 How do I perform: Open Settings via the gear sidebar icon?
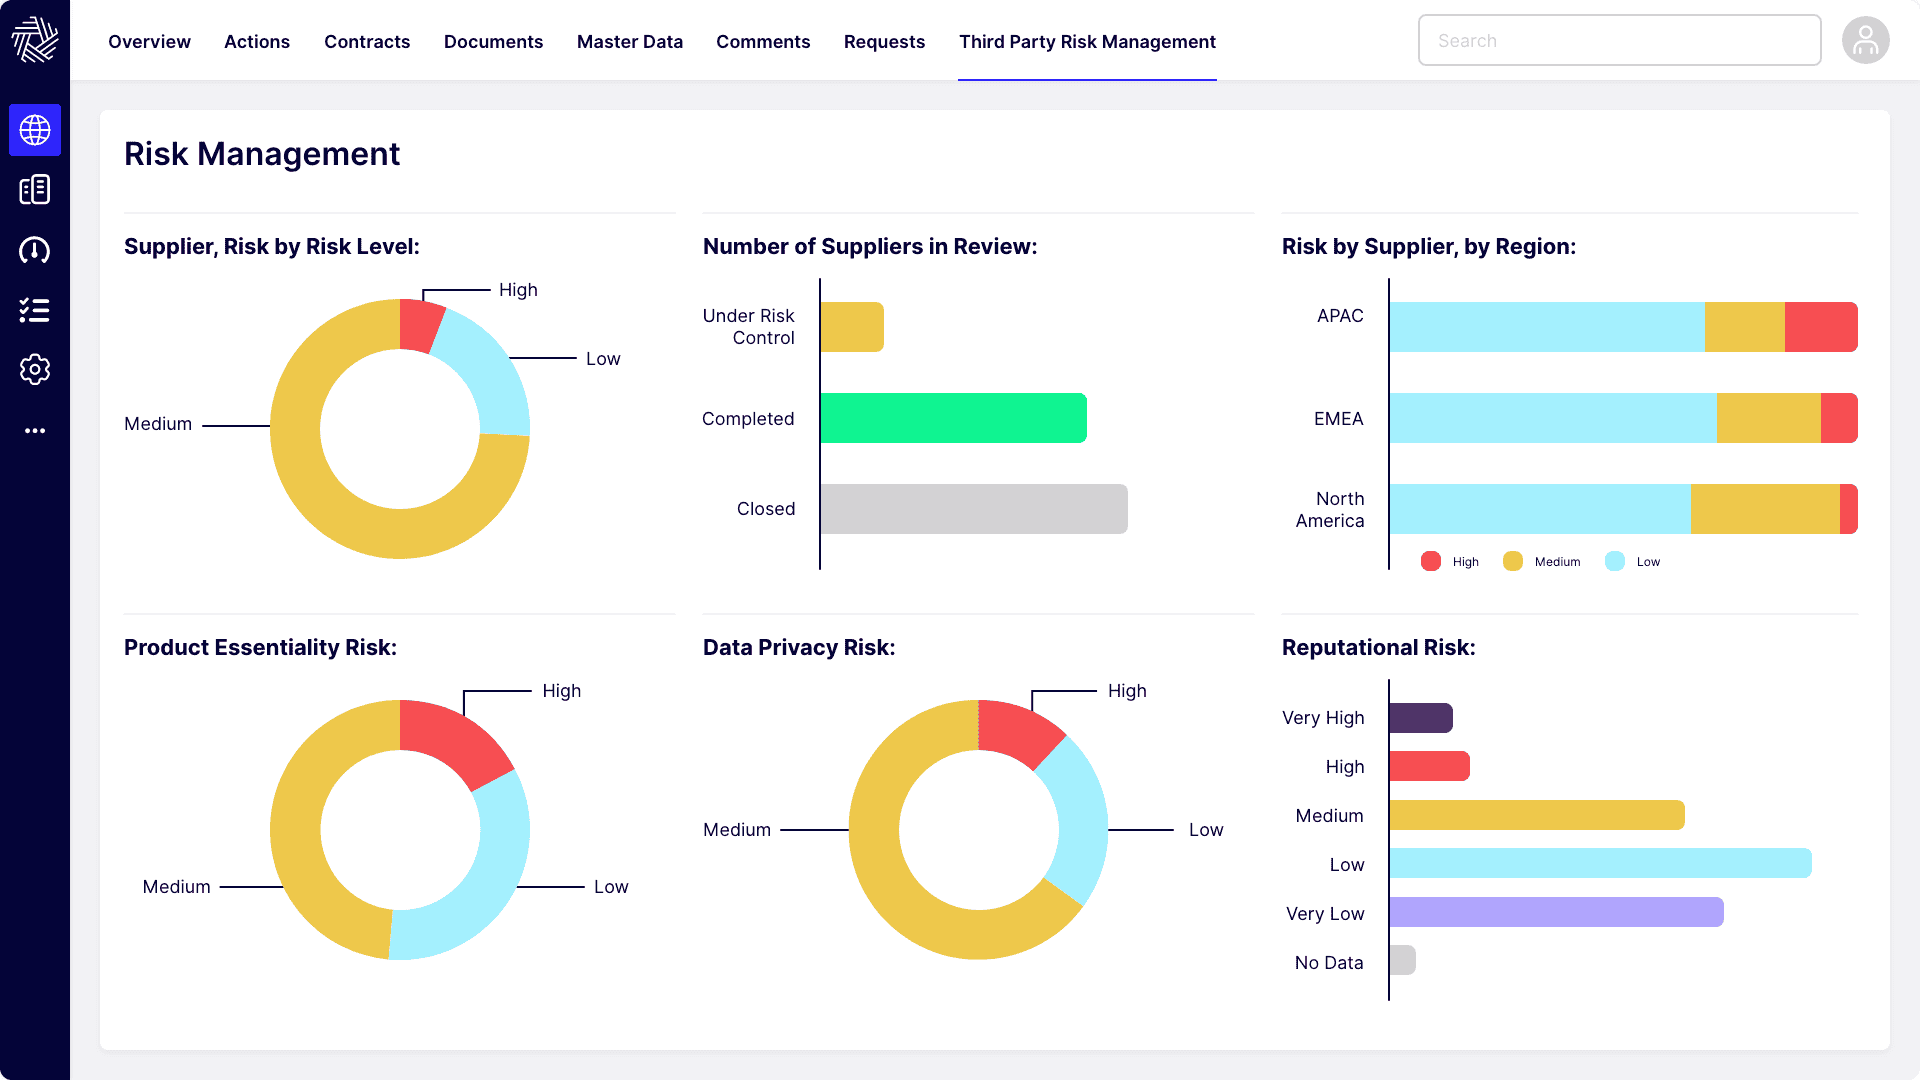click(x=35, y=369)
